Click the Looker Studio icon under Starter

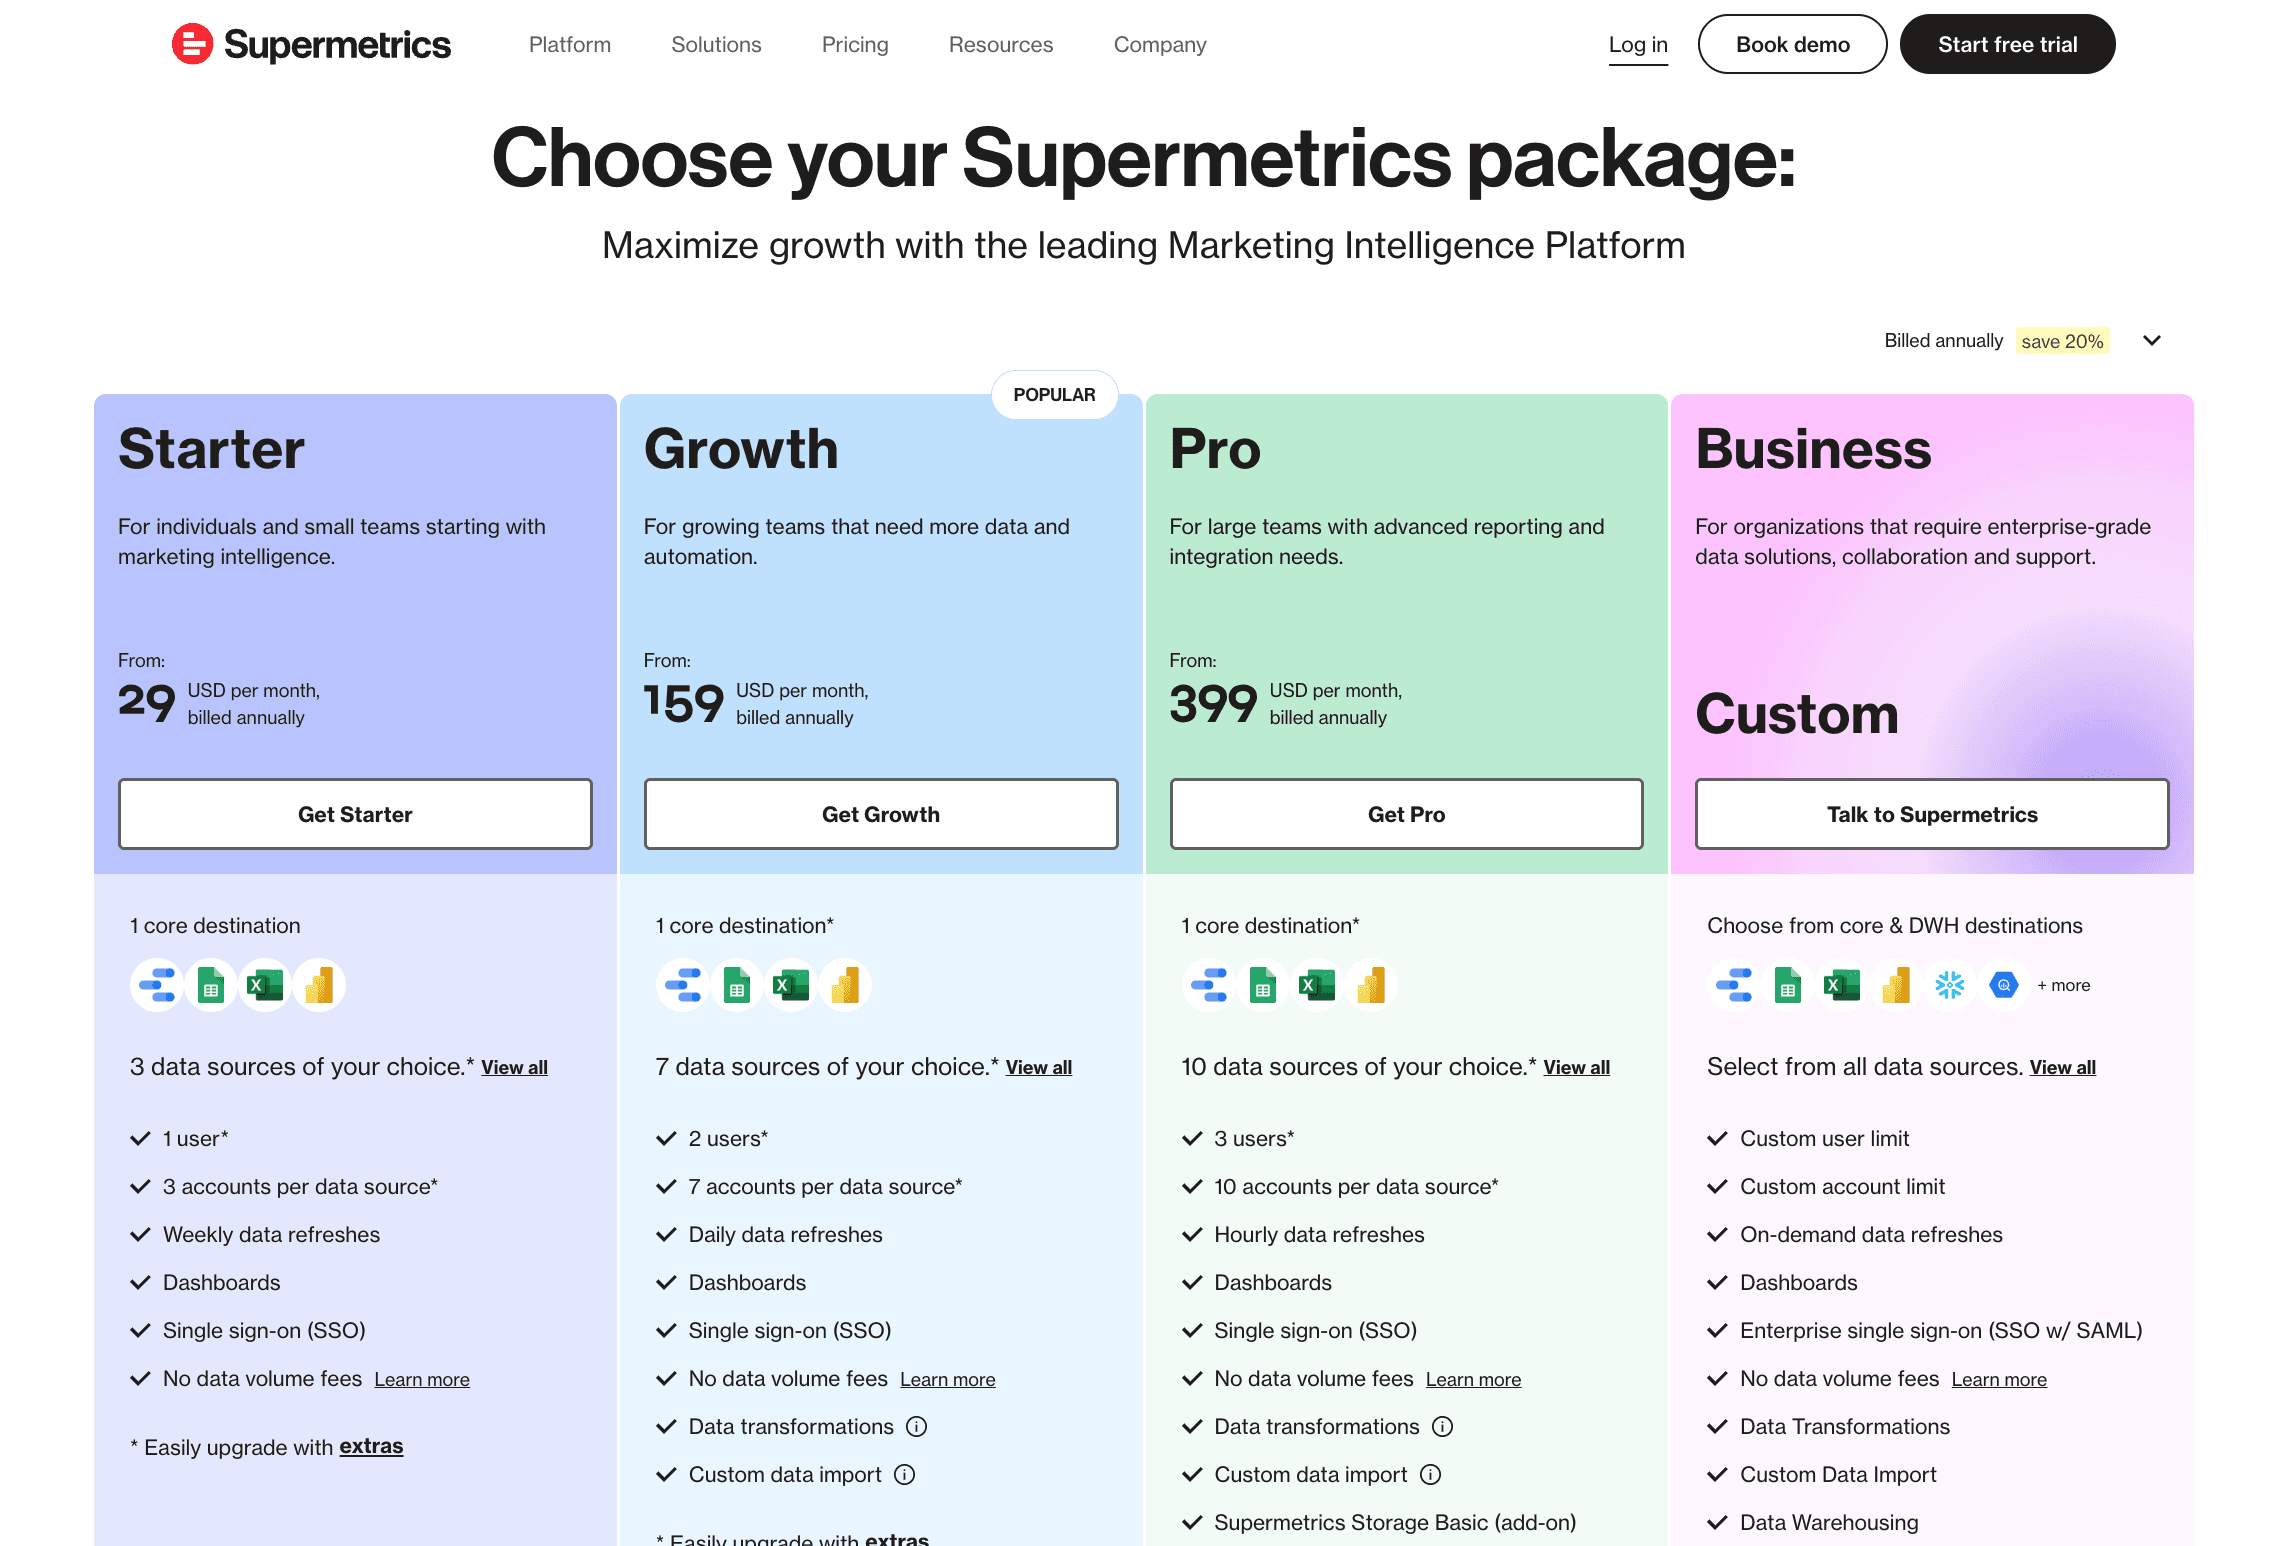pyautogui.click(x=157, y=986)
